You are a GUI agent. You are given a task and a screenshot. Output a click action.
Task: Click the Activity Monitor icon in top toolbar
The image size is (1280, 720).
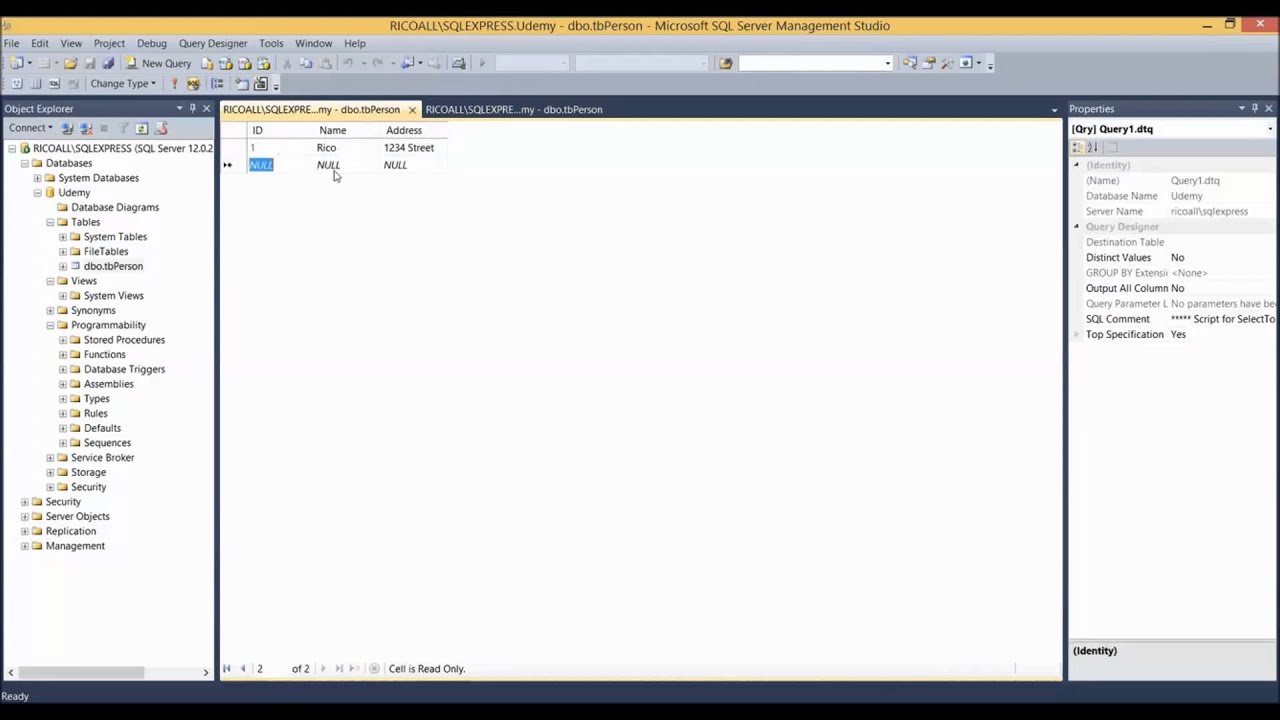click(x=458, y=63)
